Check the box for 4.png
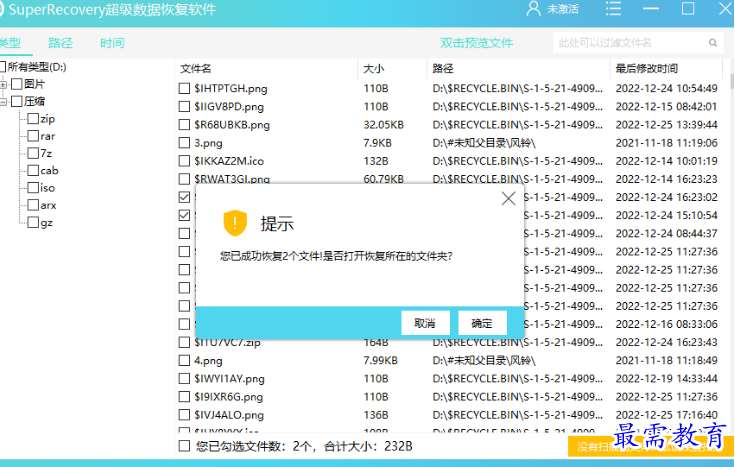The height and width of the screenshot is (467, 735). 184,361
